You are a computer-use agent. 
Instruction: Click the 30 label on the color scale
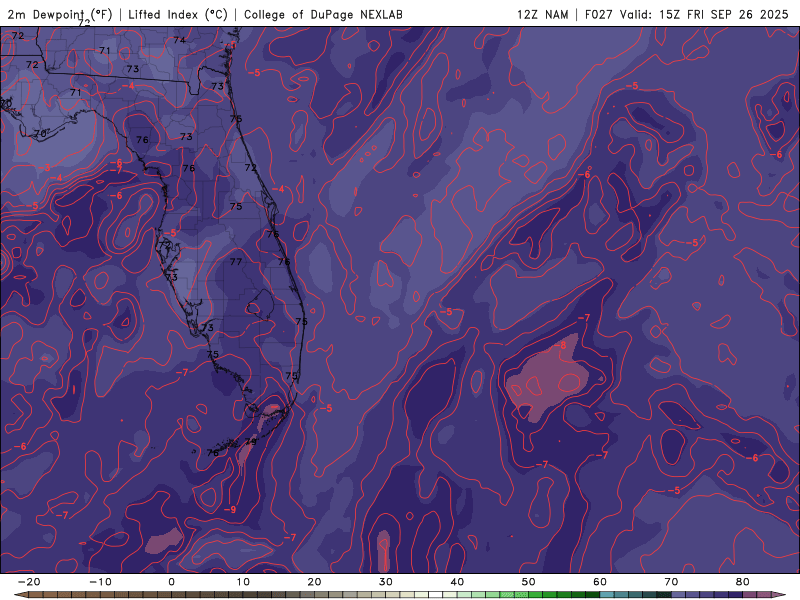(x=386, y=582)
